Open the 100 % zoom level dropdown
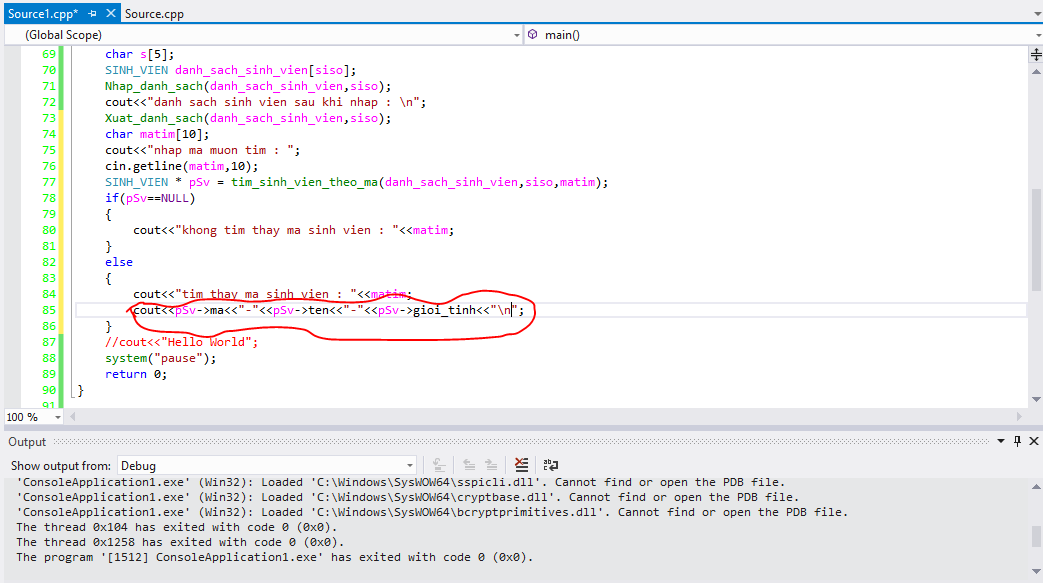 tap(57, 417)
